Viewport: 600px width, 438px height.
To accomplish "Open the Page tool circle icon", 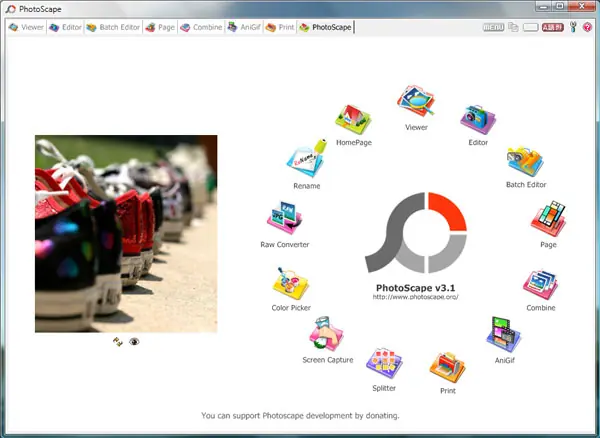I will [x=548, y=219].
